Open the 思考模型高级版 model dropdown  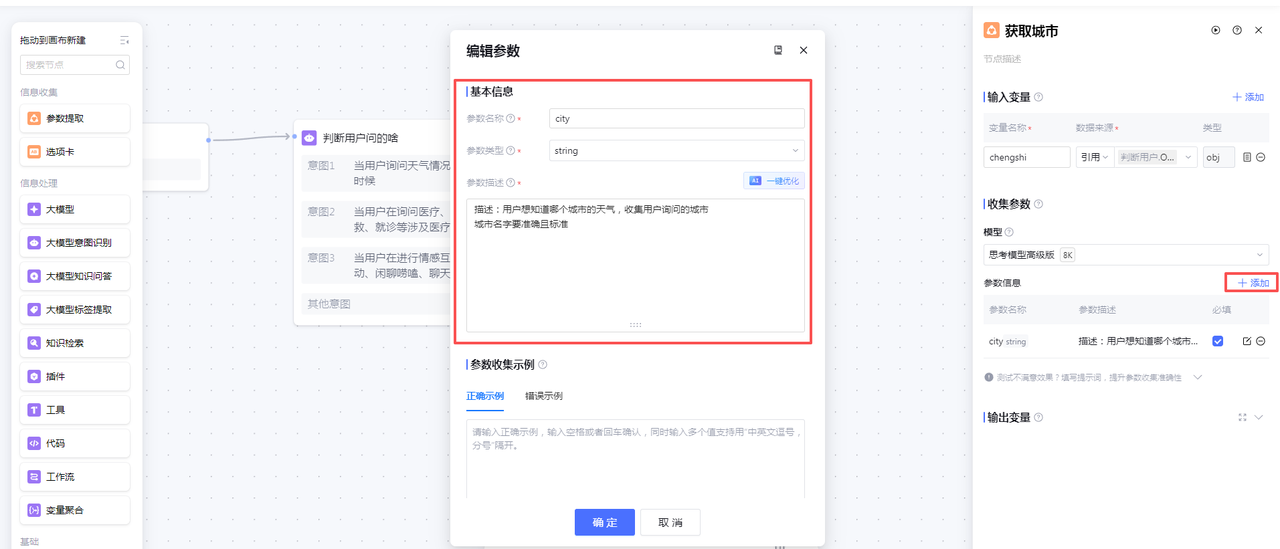tap(1126, 255)
